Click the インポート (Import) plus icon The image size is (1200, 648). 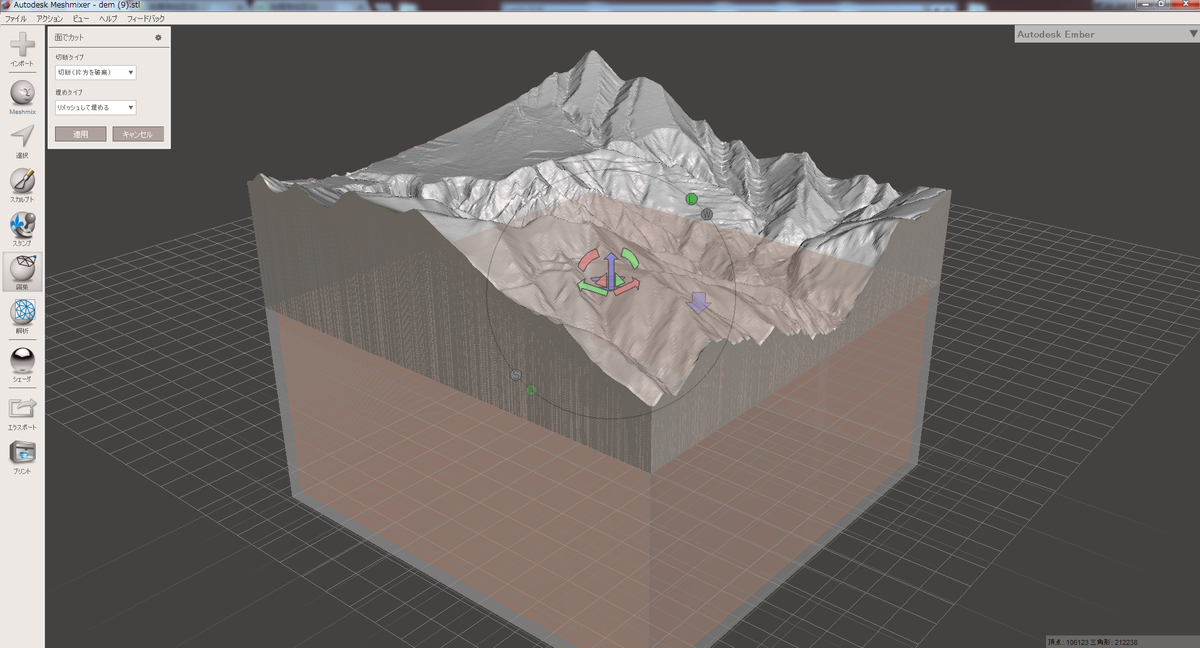(x=22, y=44)
